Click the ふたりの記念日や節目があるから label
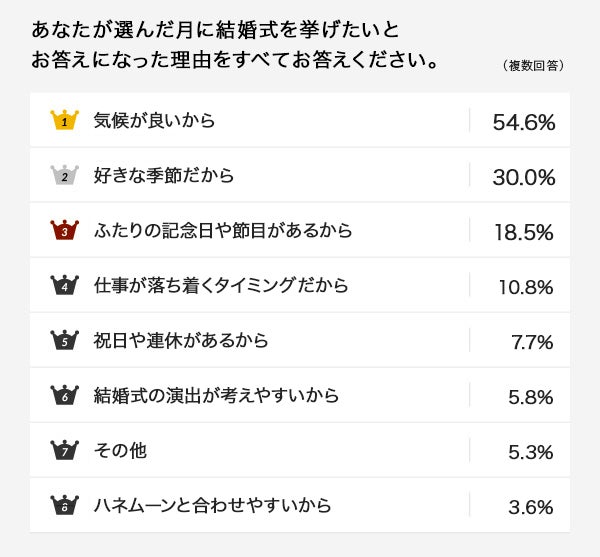600x557 pixels. 222,231
